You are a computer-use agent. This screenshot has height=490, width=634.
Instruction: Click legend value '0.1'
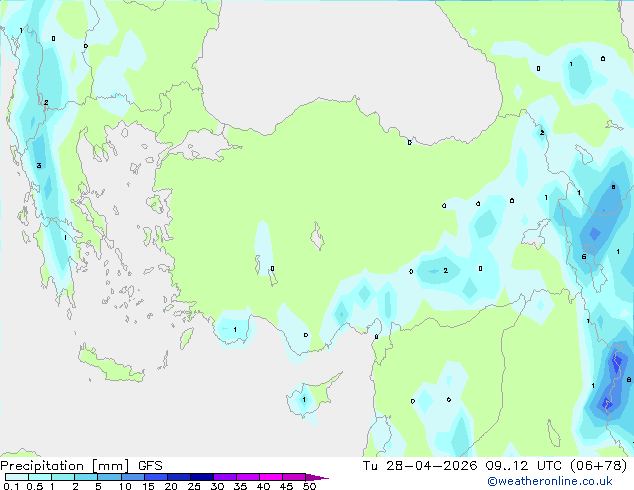point(11,486)
